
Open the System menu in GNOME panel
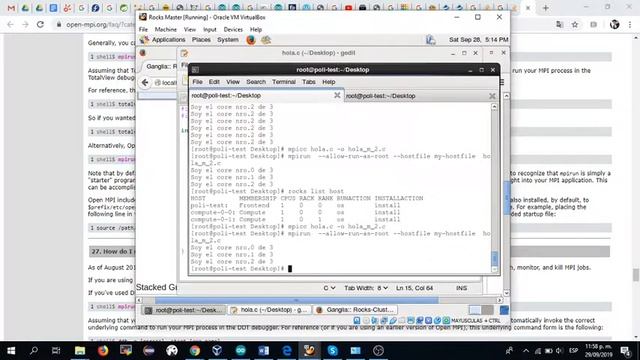(x=228, y=40)
